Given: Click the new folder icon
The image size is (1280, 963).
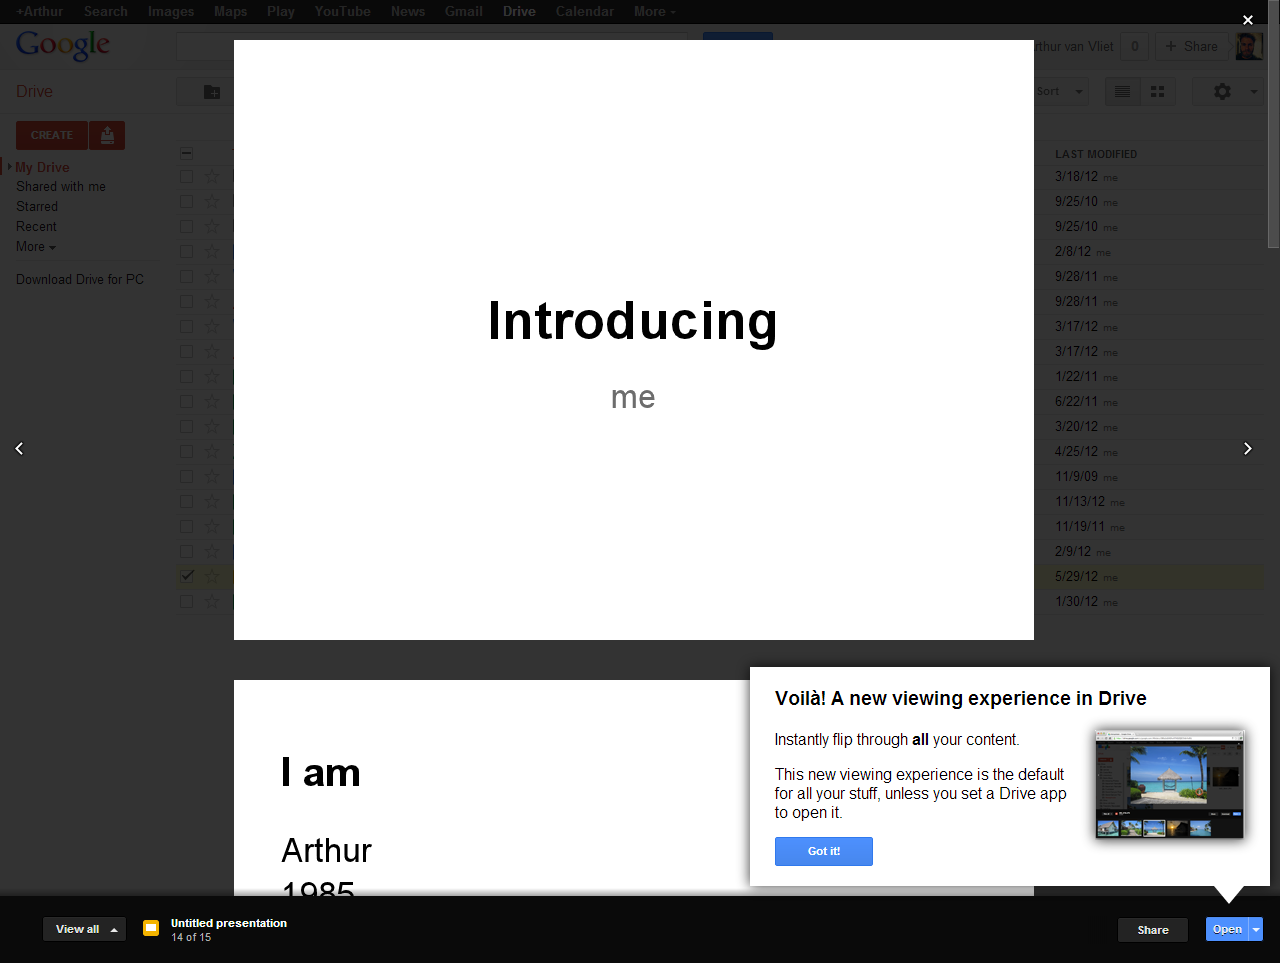Looking at the screenshot, I should coord(212,92).
